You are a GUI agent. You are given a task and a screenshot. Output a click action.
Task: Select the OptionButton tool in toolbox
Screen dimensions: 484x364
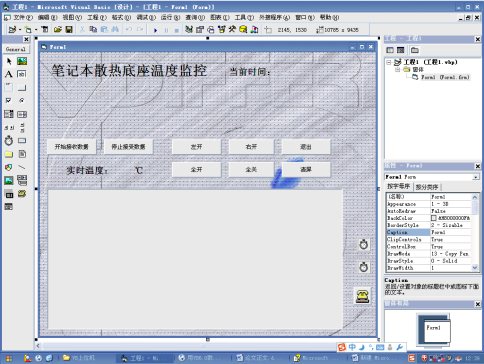point(22,100)
